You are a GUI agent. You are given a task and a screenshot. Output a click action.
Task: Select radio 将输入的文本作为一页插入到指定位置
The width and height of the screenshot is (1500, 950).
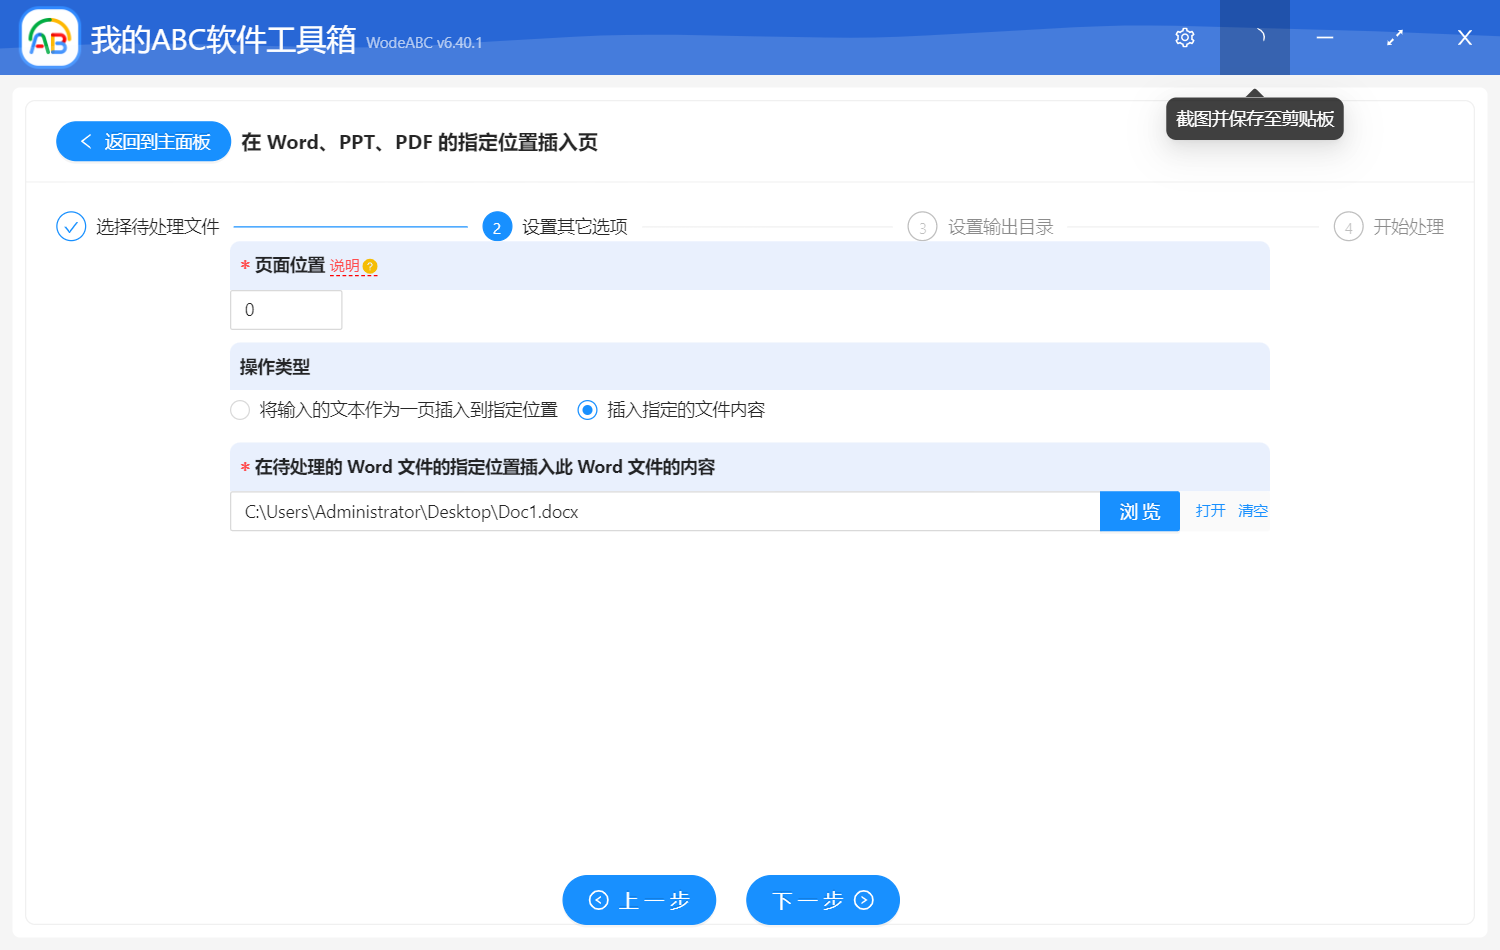pyautogui.click(x=240, y=410)
